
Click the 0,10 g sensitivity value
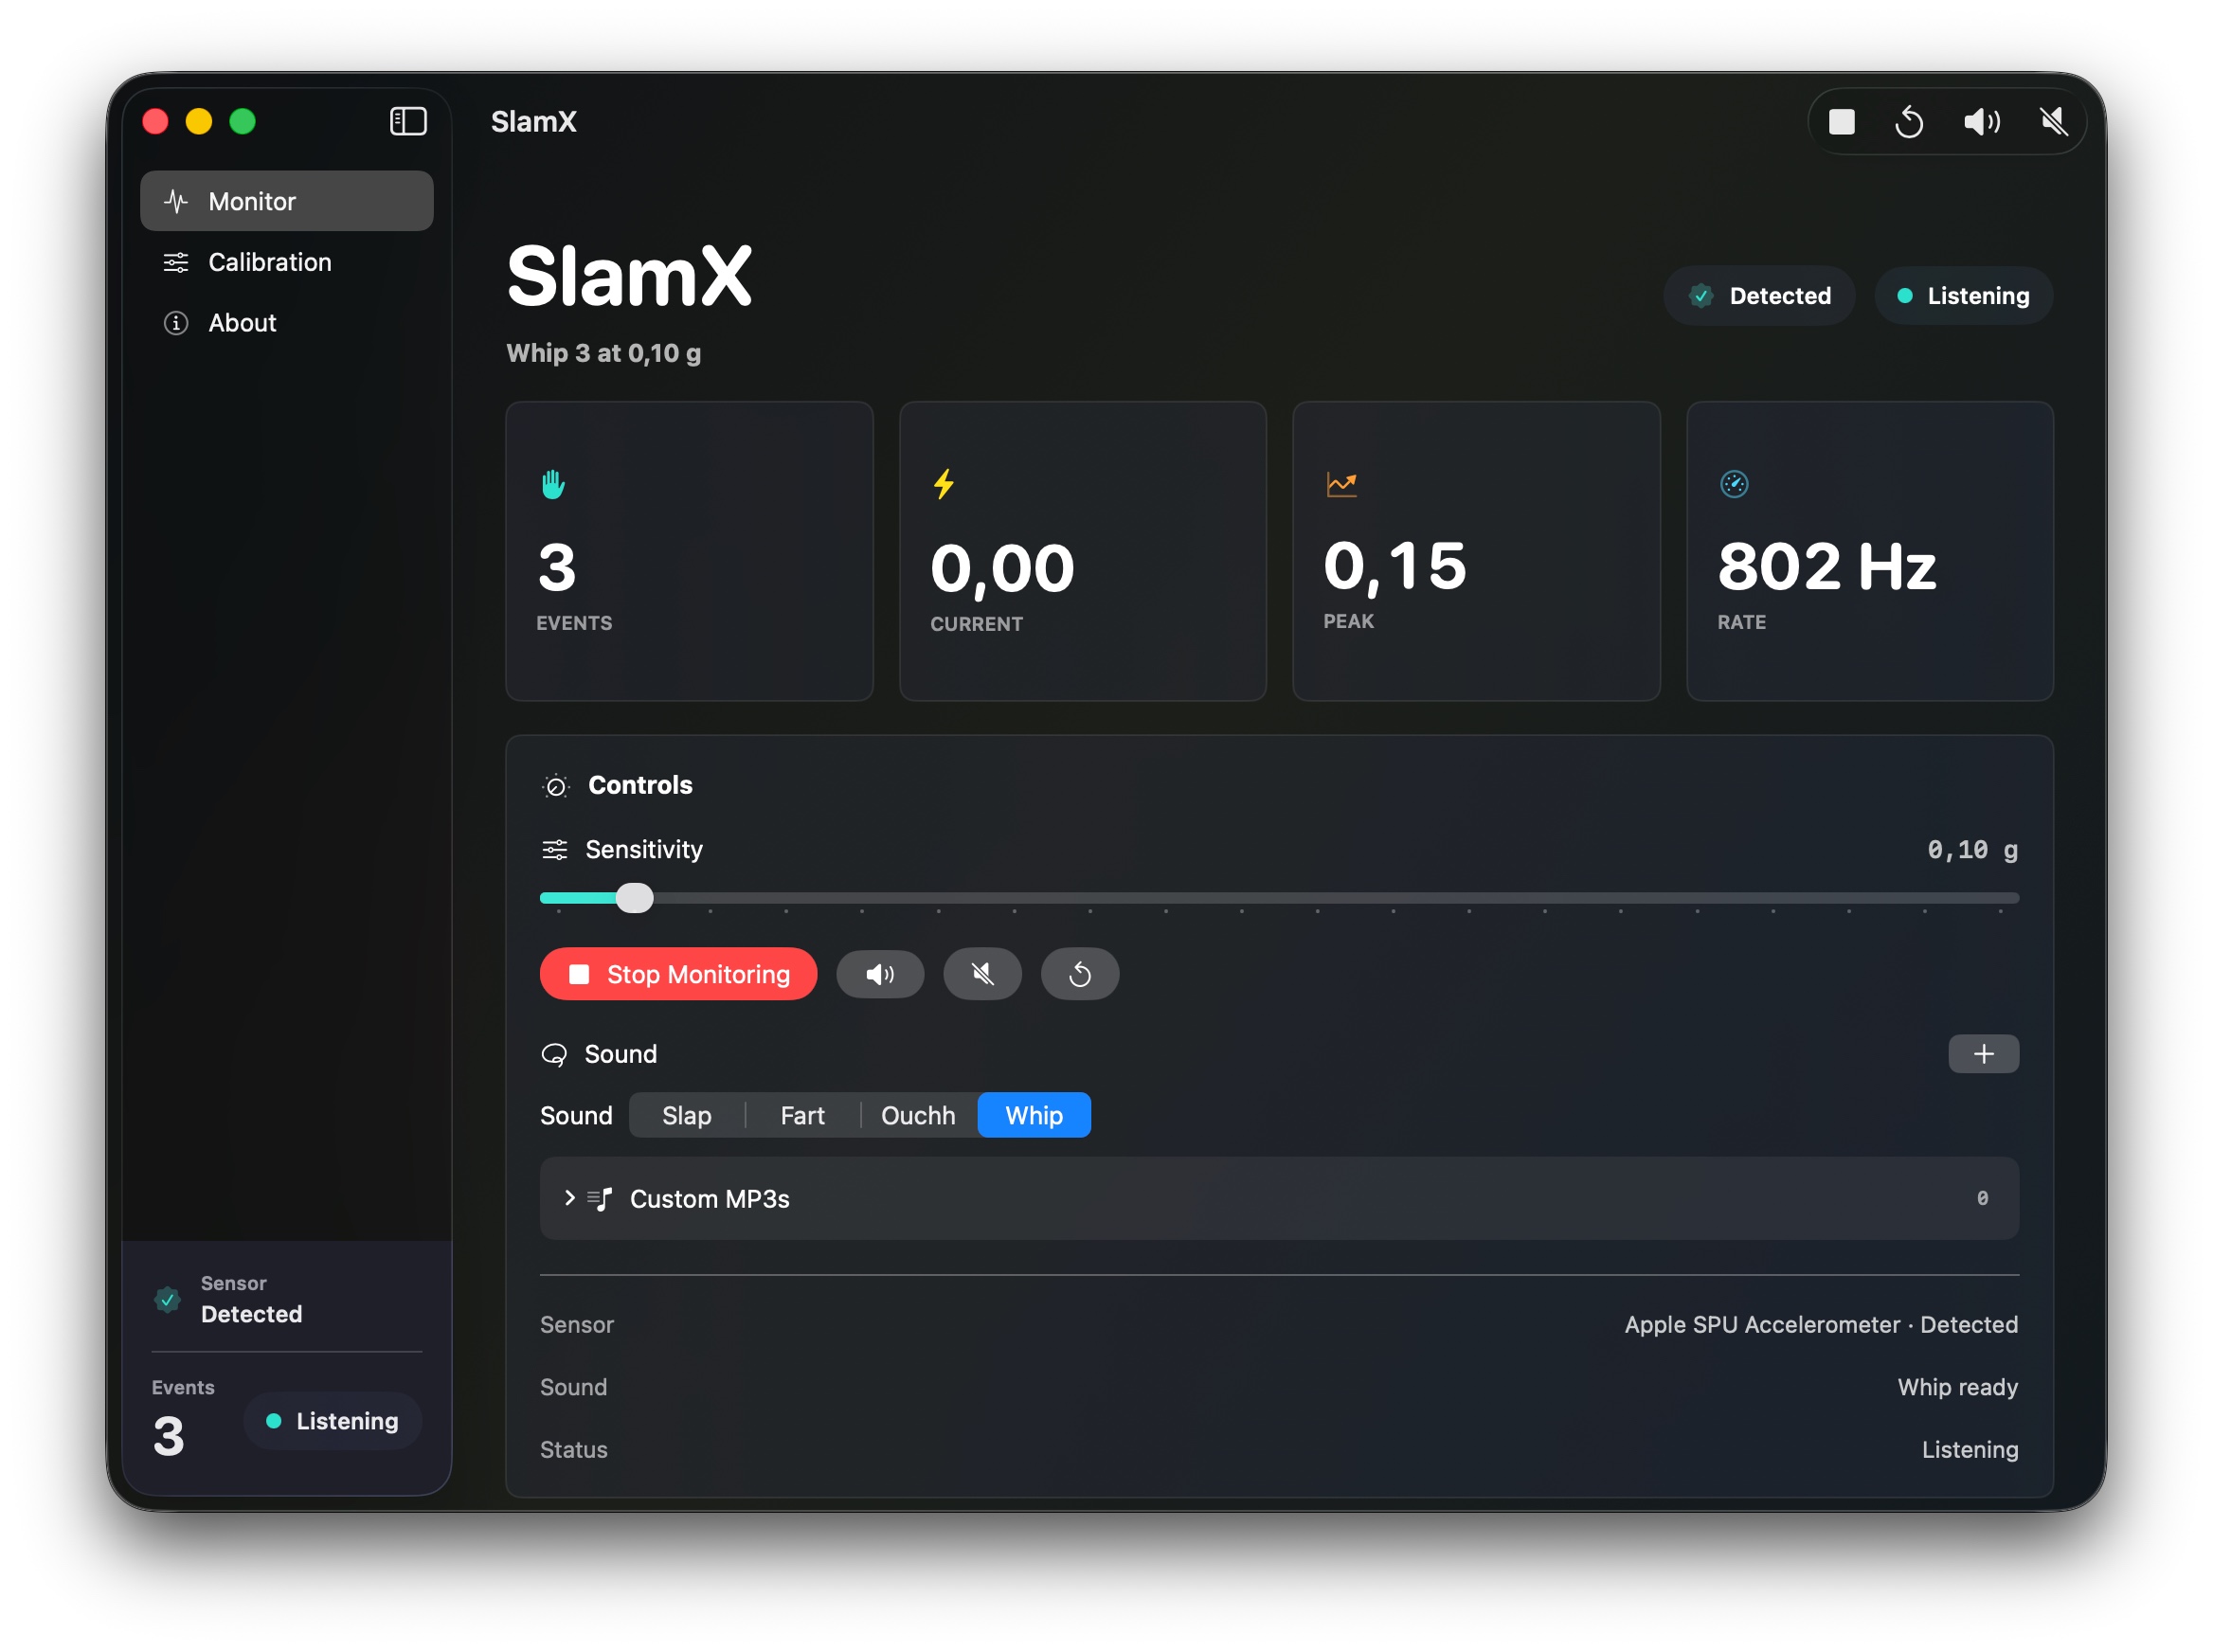[x=1972, y=850]
